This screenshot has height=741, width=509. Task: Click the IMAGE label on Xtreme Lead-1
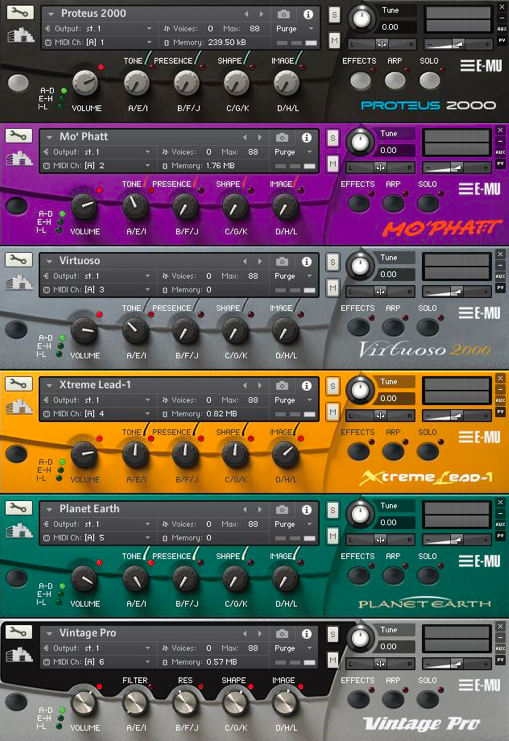coord(281,432)
